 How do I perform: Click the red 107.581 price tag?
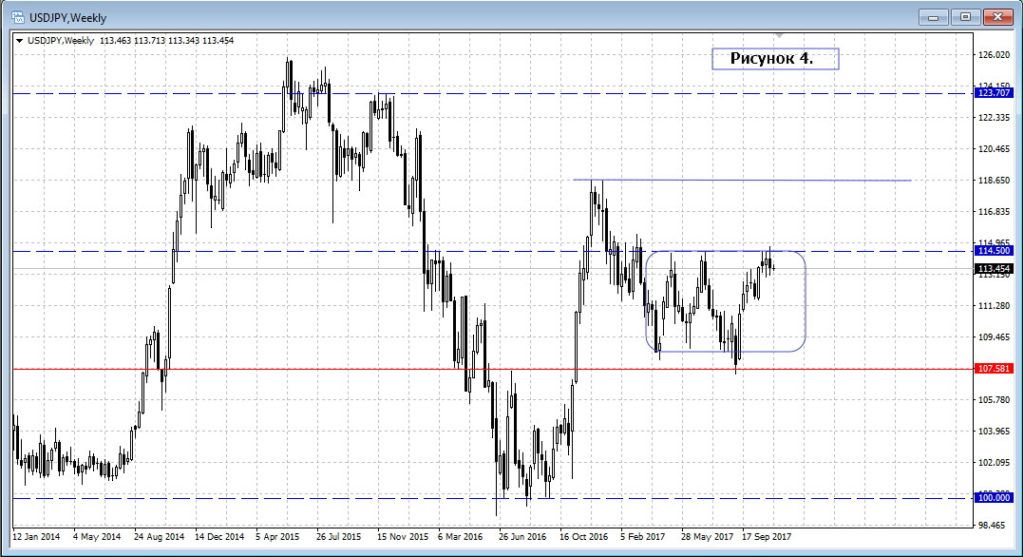(994, 369)
